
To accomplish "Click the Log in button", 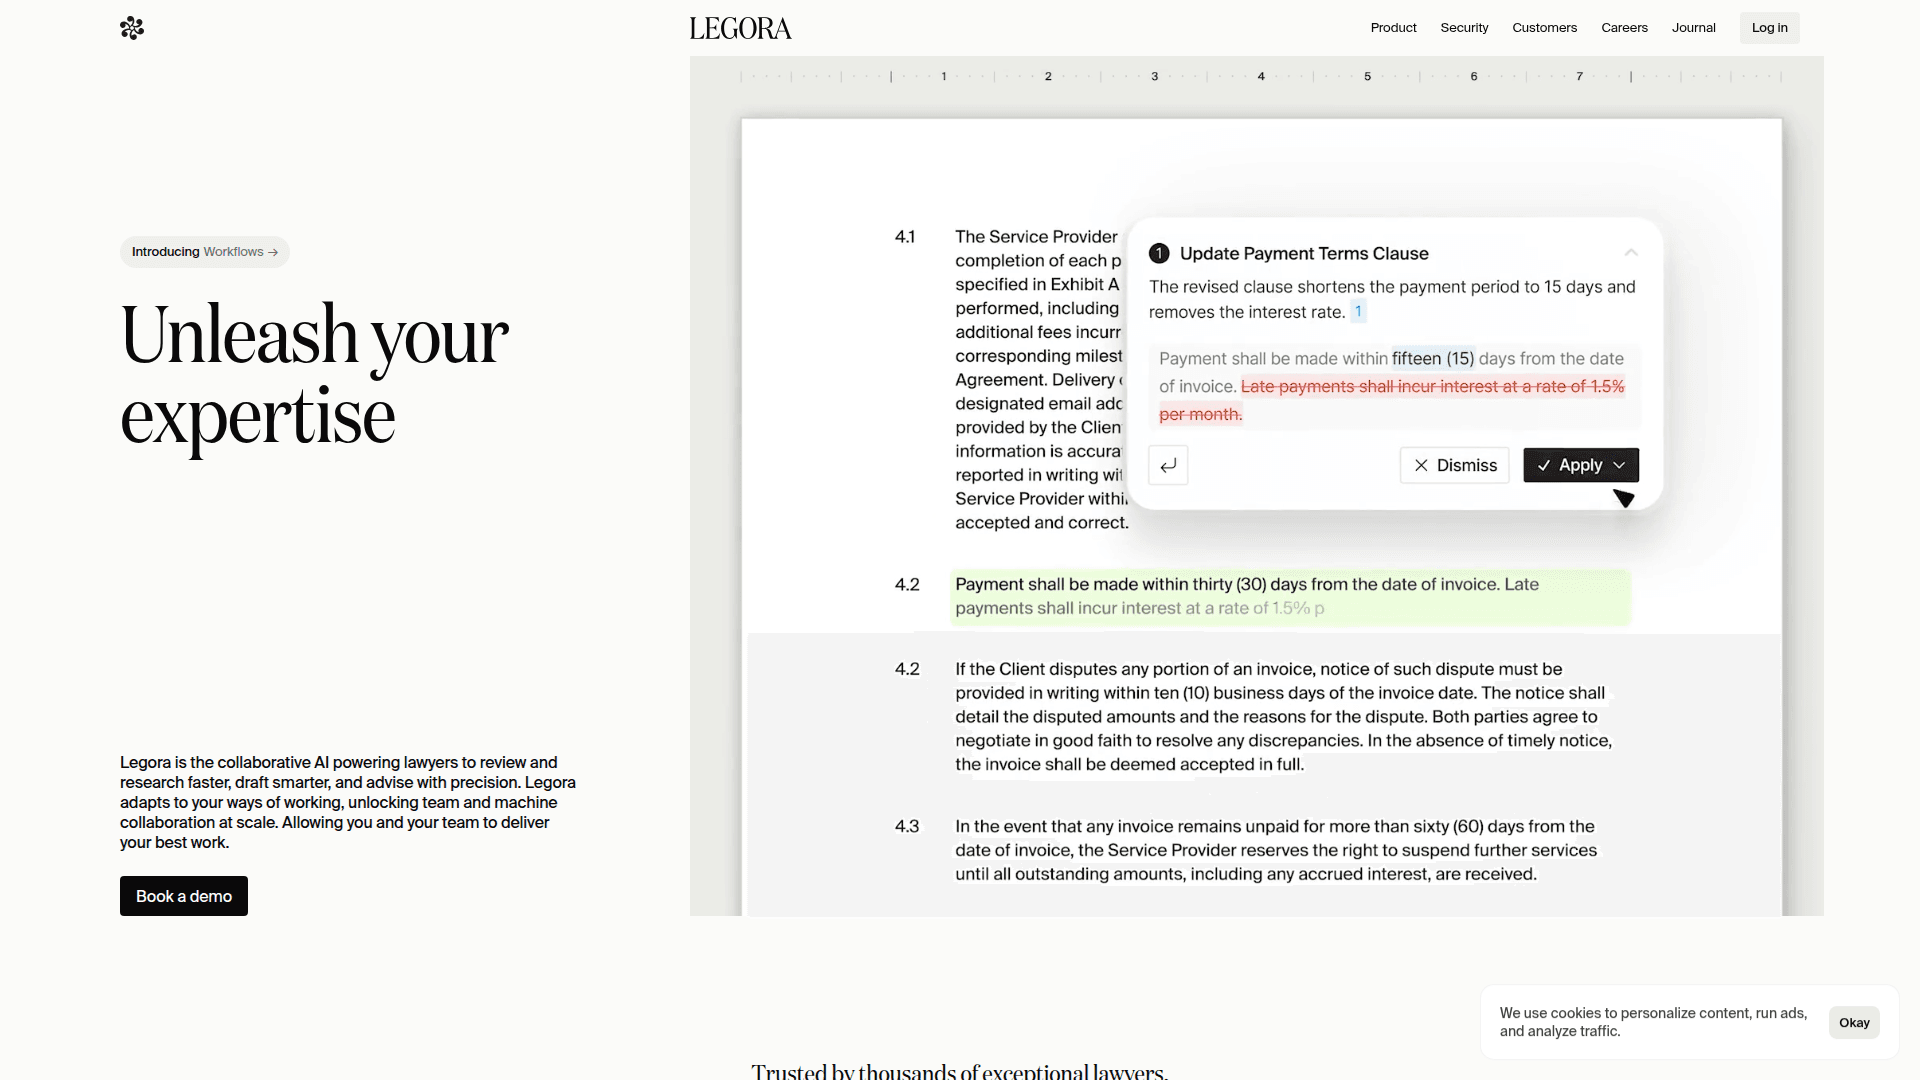I will (1769, 28).
